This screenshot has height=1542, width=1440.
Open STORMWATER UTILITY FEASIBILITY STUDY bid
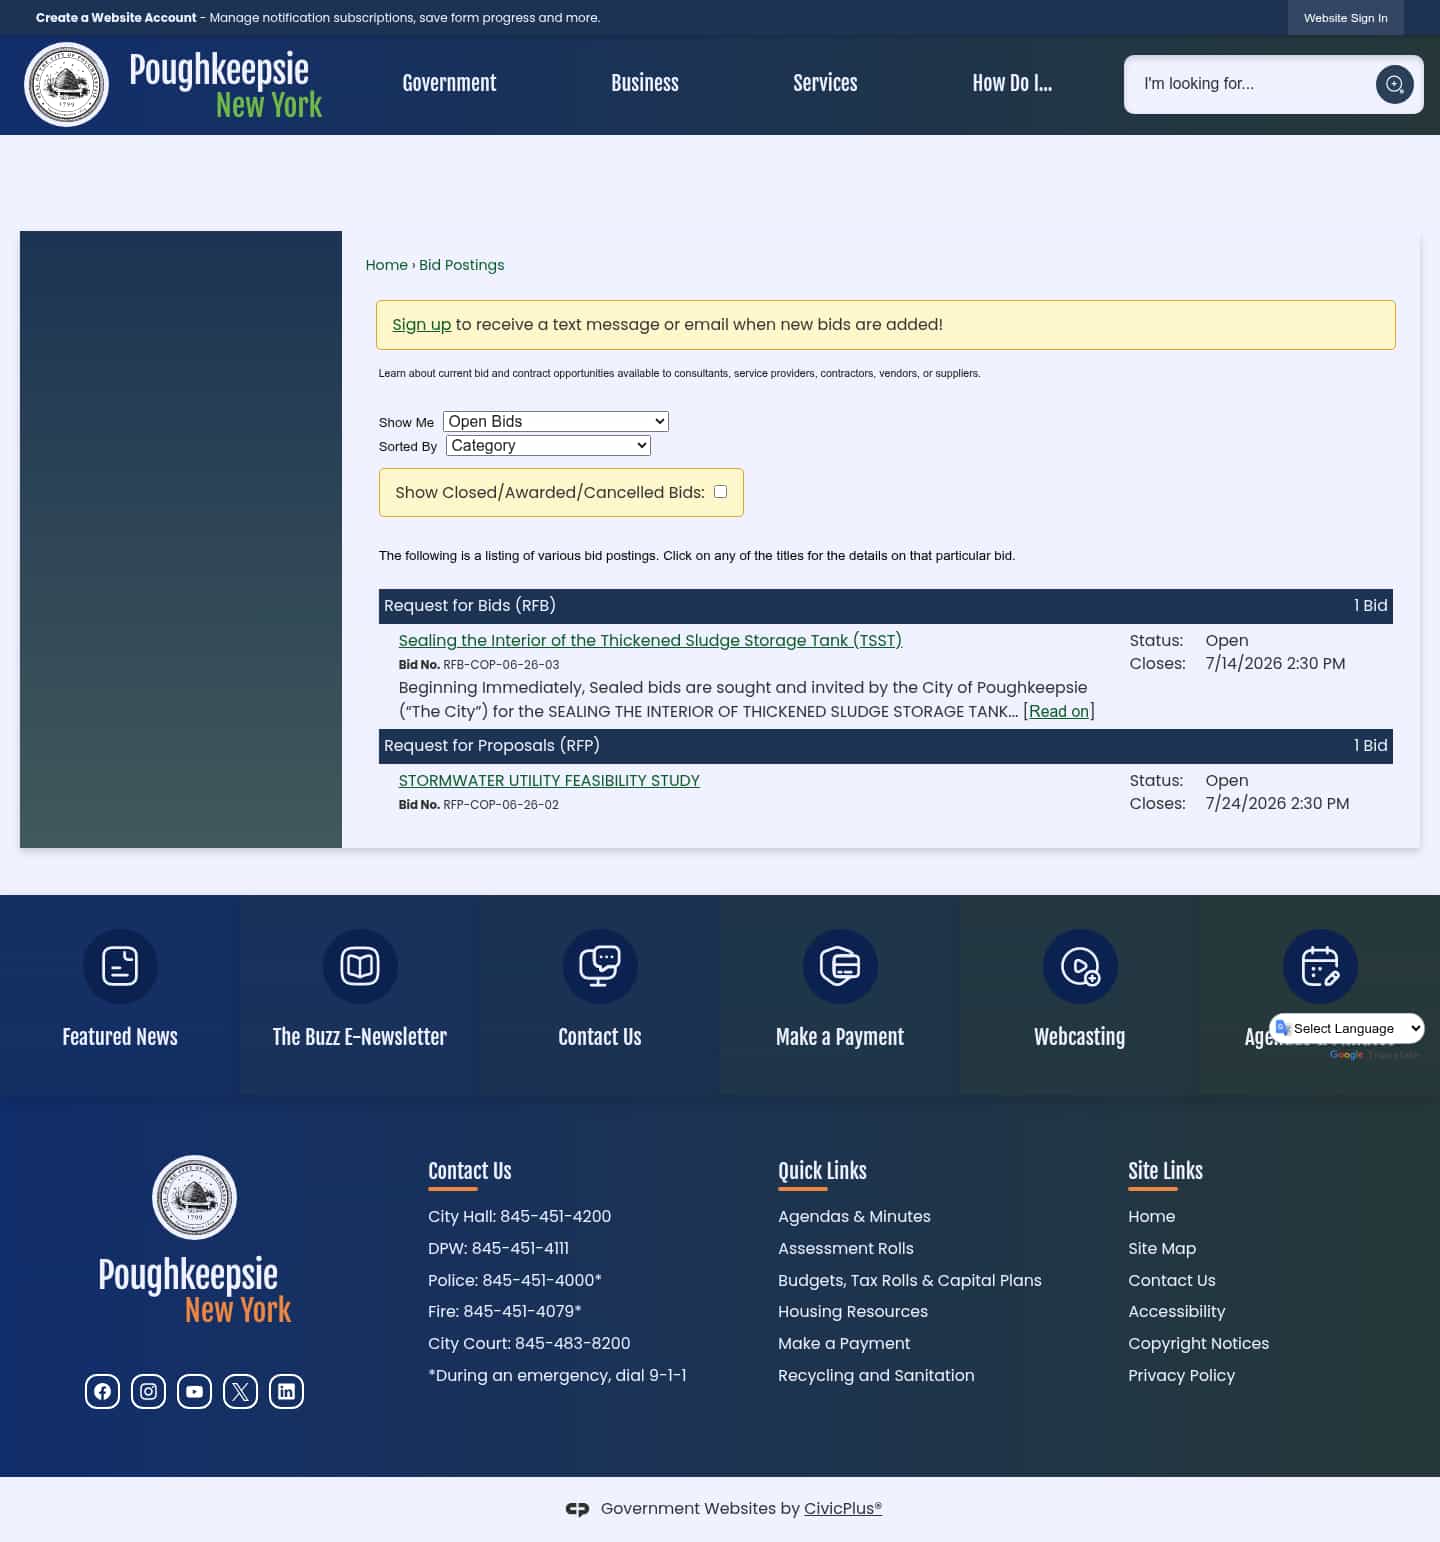coord(549,780)
